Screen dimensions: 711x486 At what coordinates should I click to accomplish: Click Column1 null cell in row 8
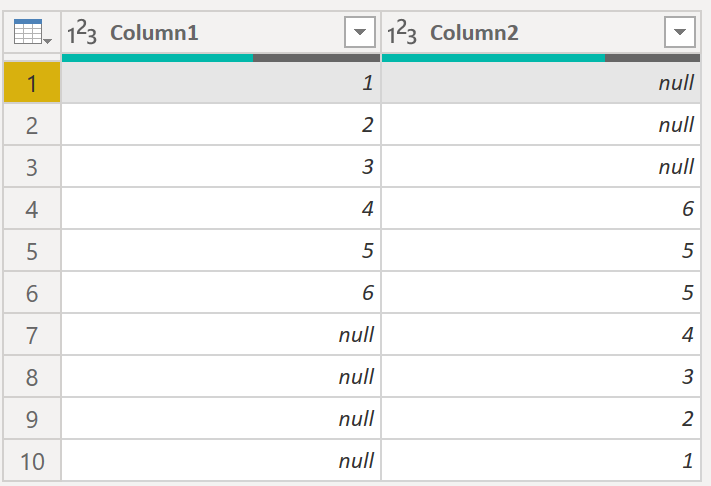221,377
